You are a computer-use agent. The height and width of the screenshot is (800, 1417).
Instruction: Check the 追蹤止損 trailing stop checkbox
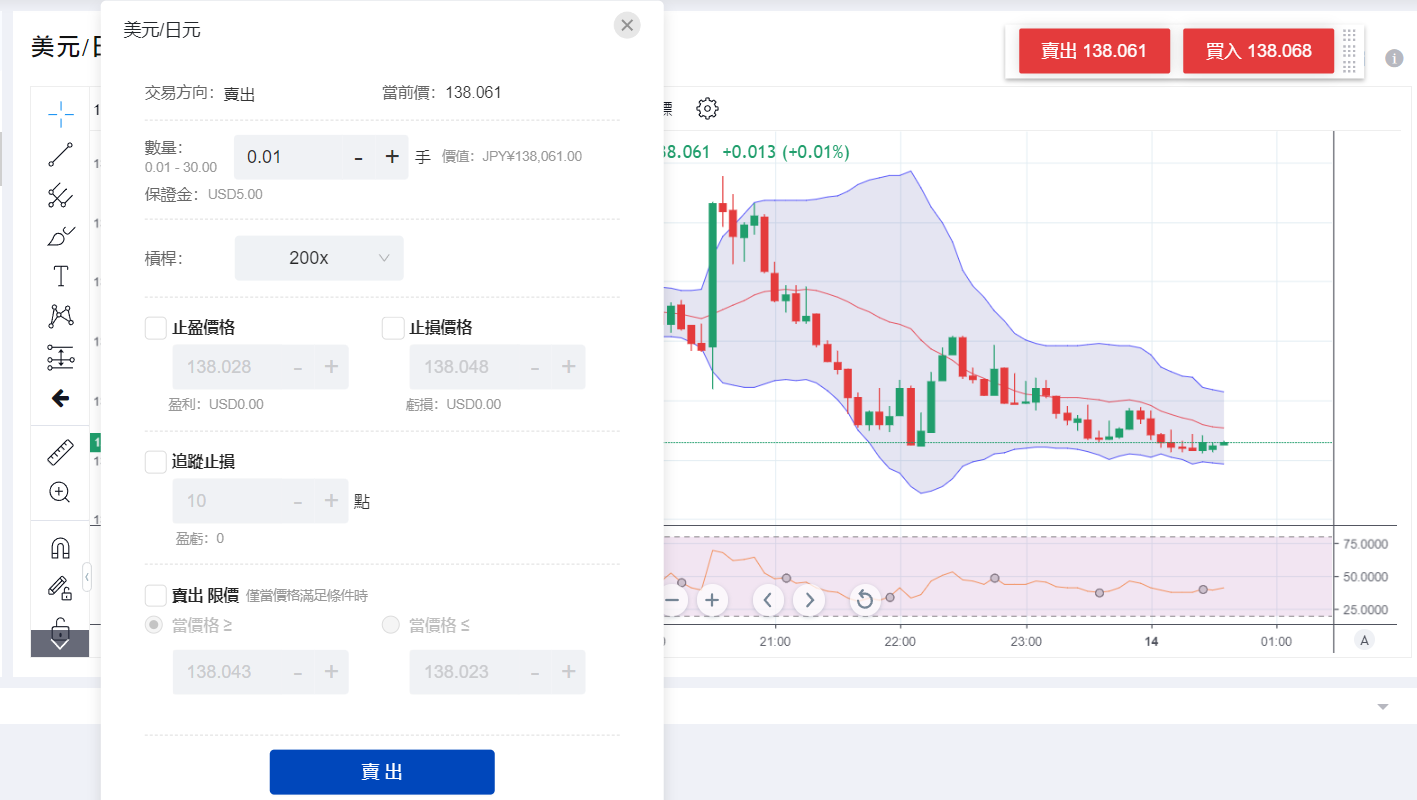[156, 462]
